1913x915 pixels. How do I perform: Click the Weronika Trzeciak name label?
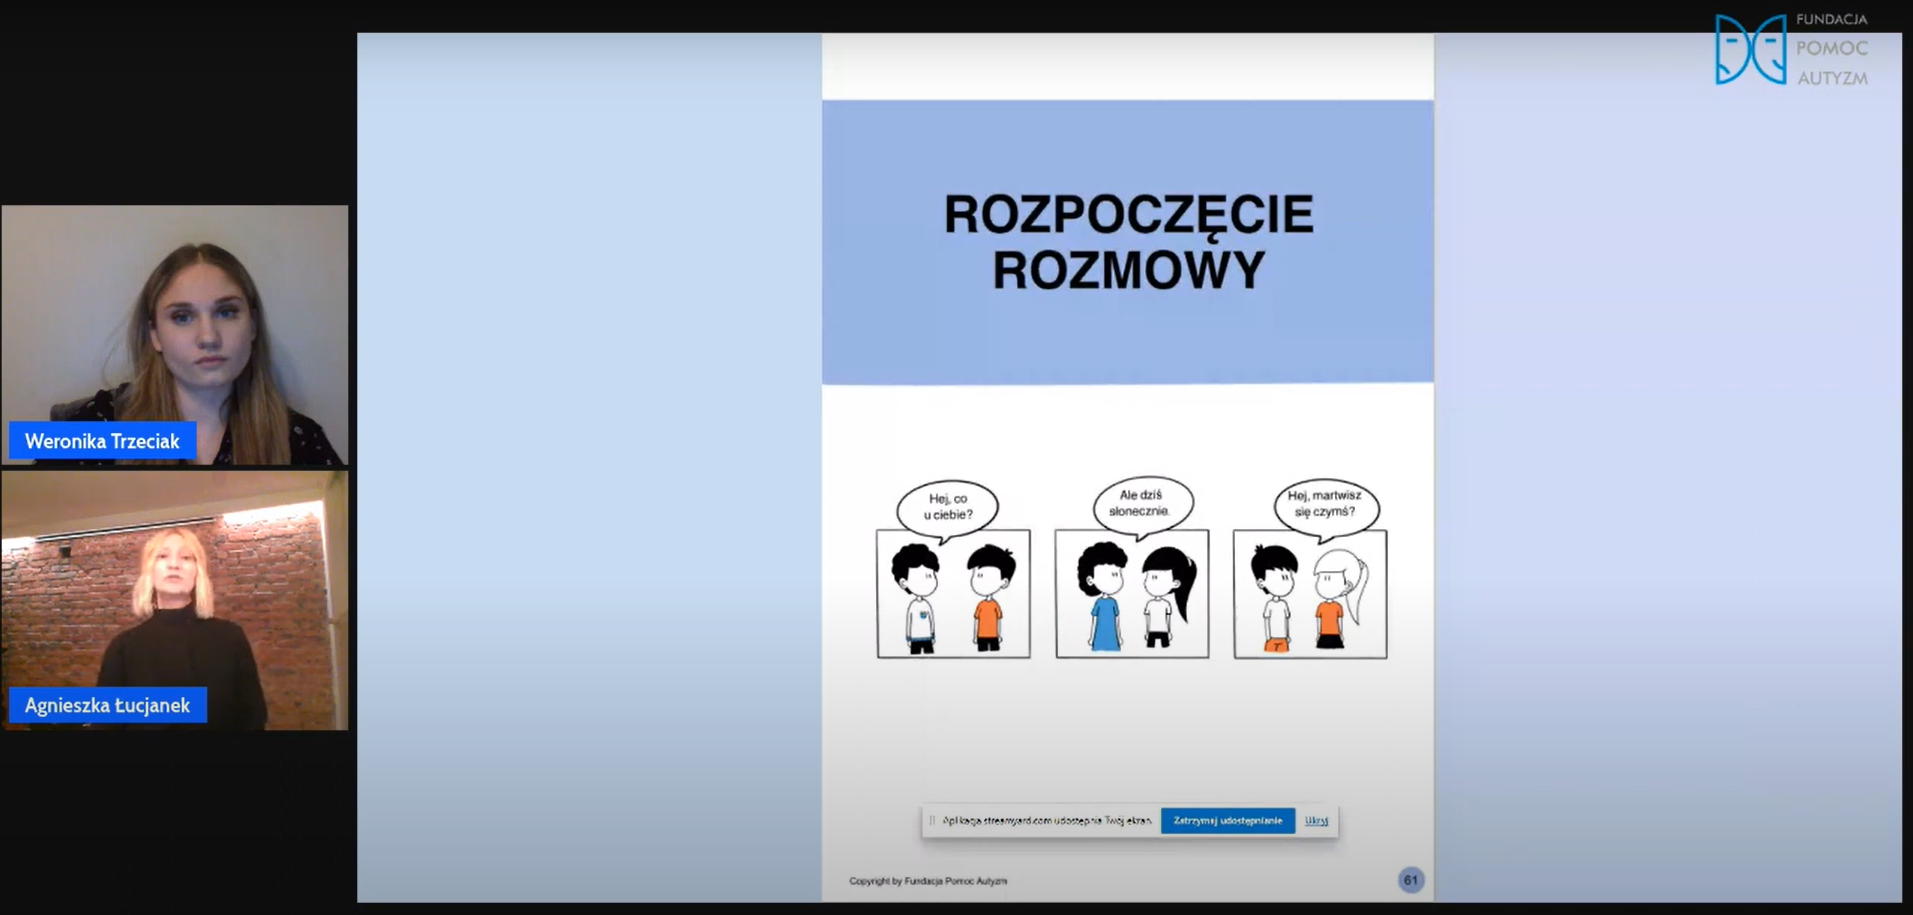click(x=102, y=441)
